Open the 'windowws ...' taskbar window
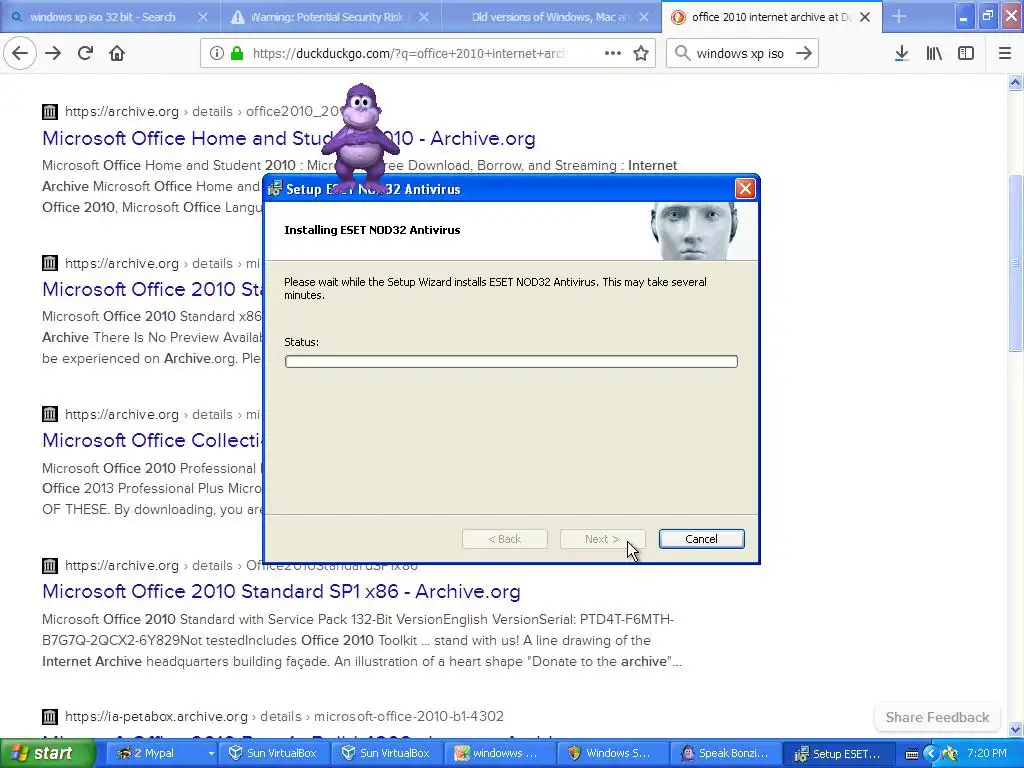Viewport: 1024px width, 768px height. 502,753
